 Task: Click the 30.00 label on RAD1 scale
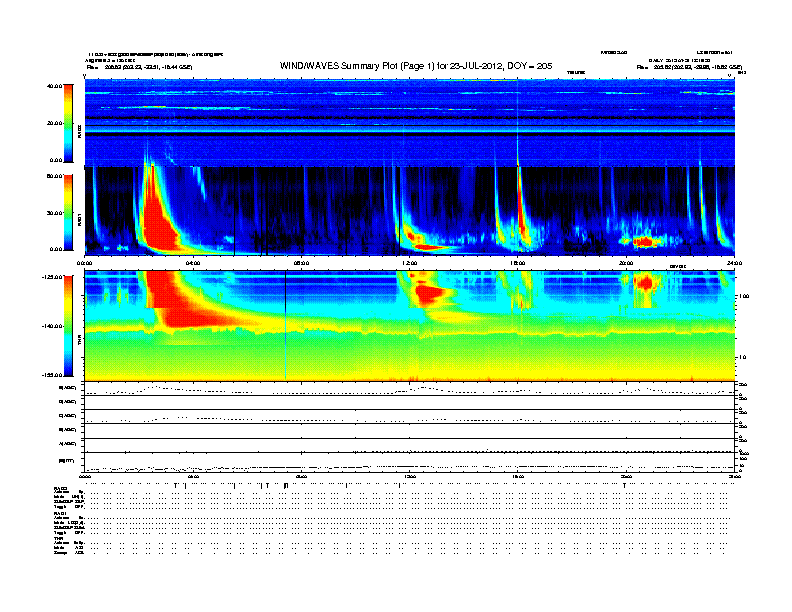pos(55,213)
